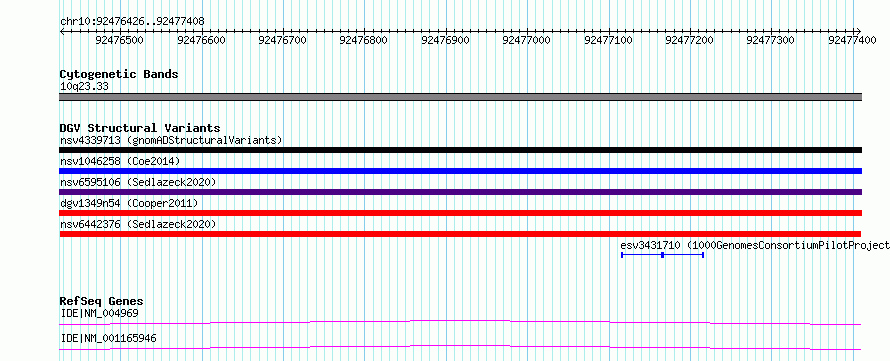Select the nsv6442376 (Sedlazeck2020) label
The height and width of the screenshot is (361, 890).
click(138, 224)
